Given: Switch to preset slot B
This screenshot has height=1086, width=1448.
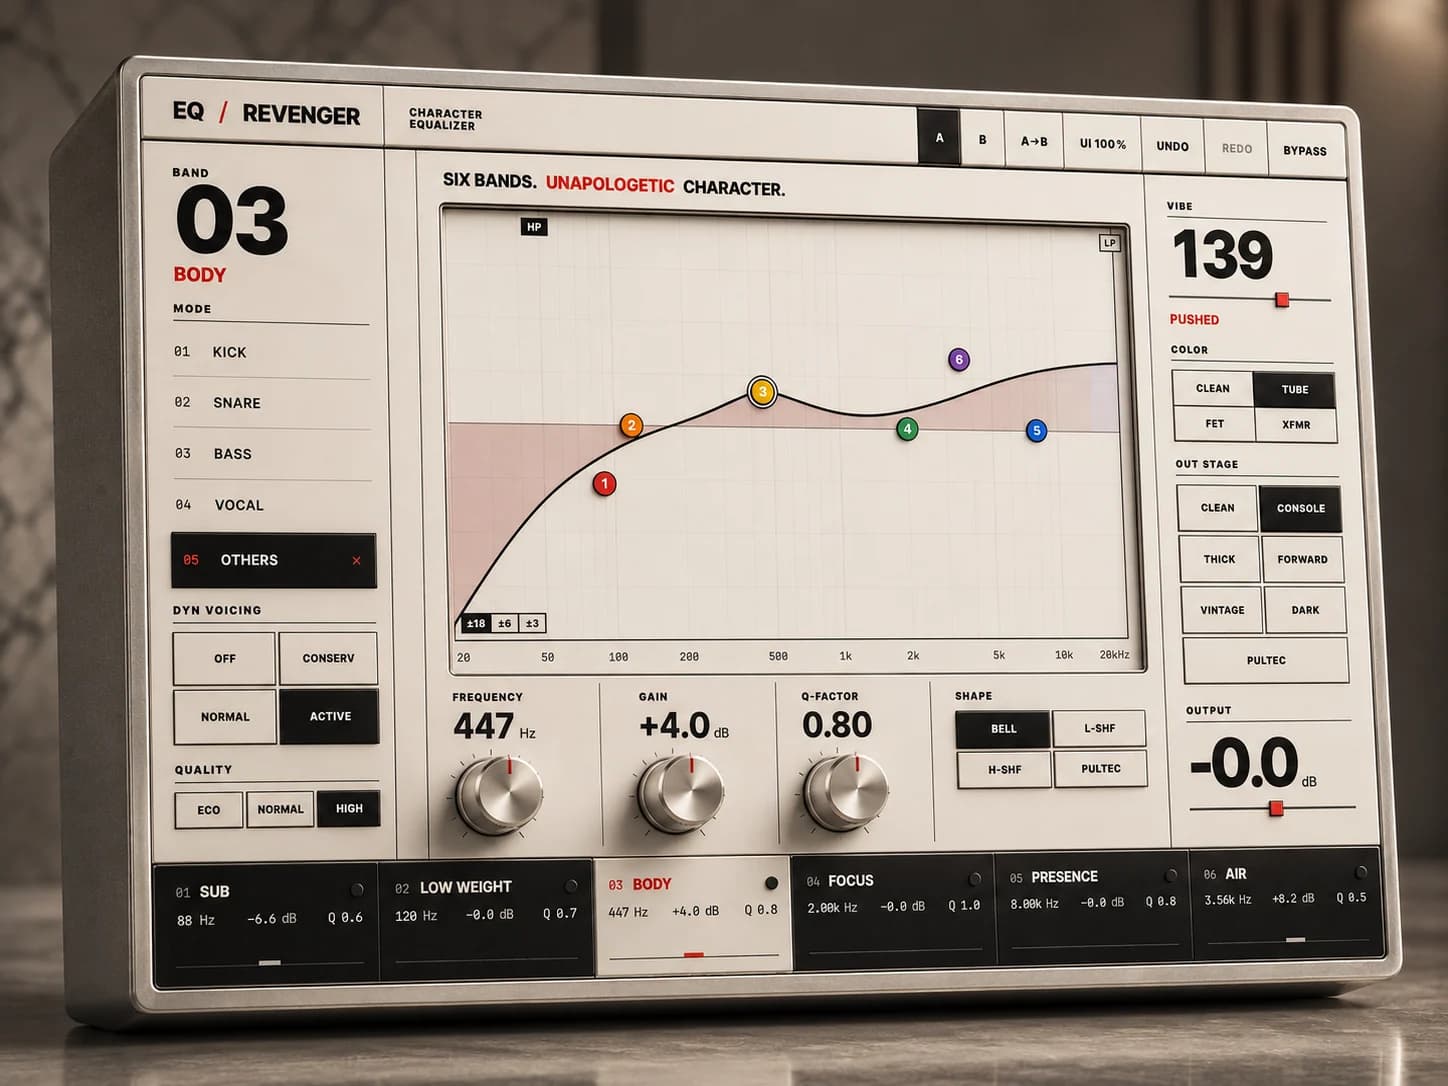Looking at the screenshot, I should [x=983, y=140].
